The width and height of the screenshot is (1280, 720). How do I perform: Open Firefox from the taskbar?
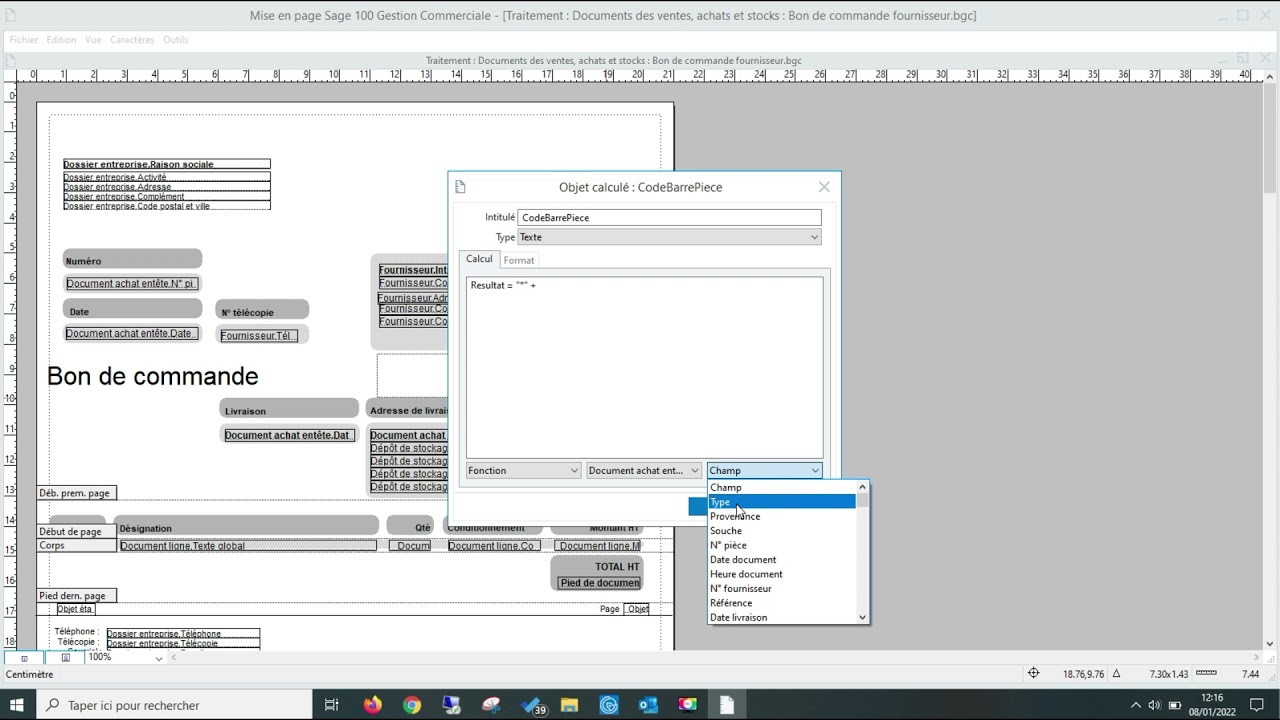coord(373,705)
